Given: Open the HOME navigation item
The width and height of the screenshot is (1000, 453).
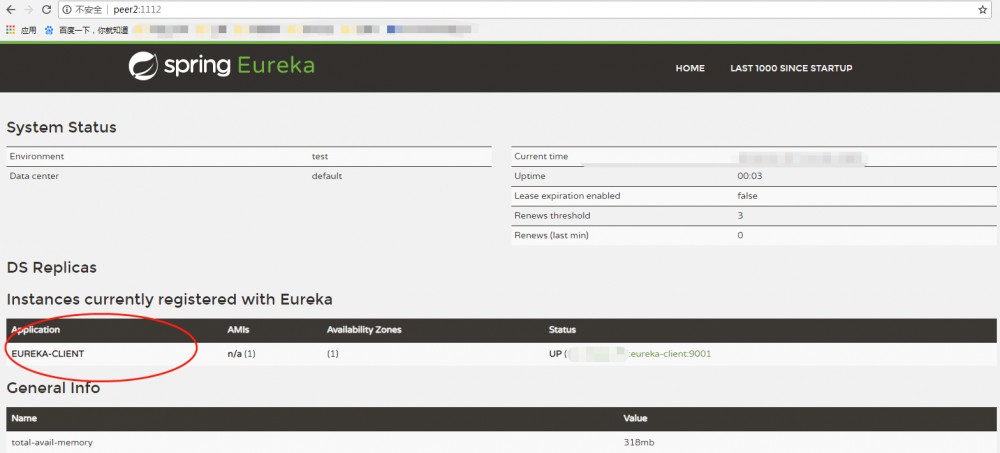Looking at the screenshot, I should click(x=690, y=68).
